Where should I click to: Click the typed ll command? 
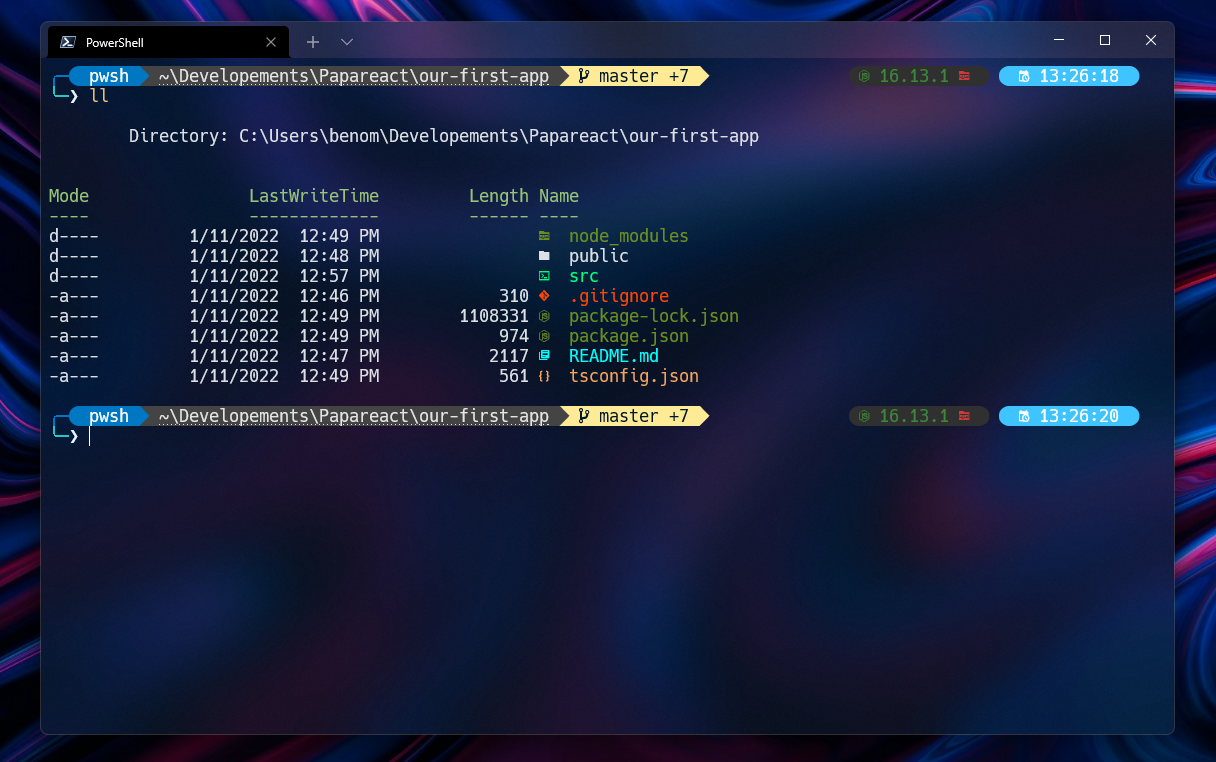[99, 96]
